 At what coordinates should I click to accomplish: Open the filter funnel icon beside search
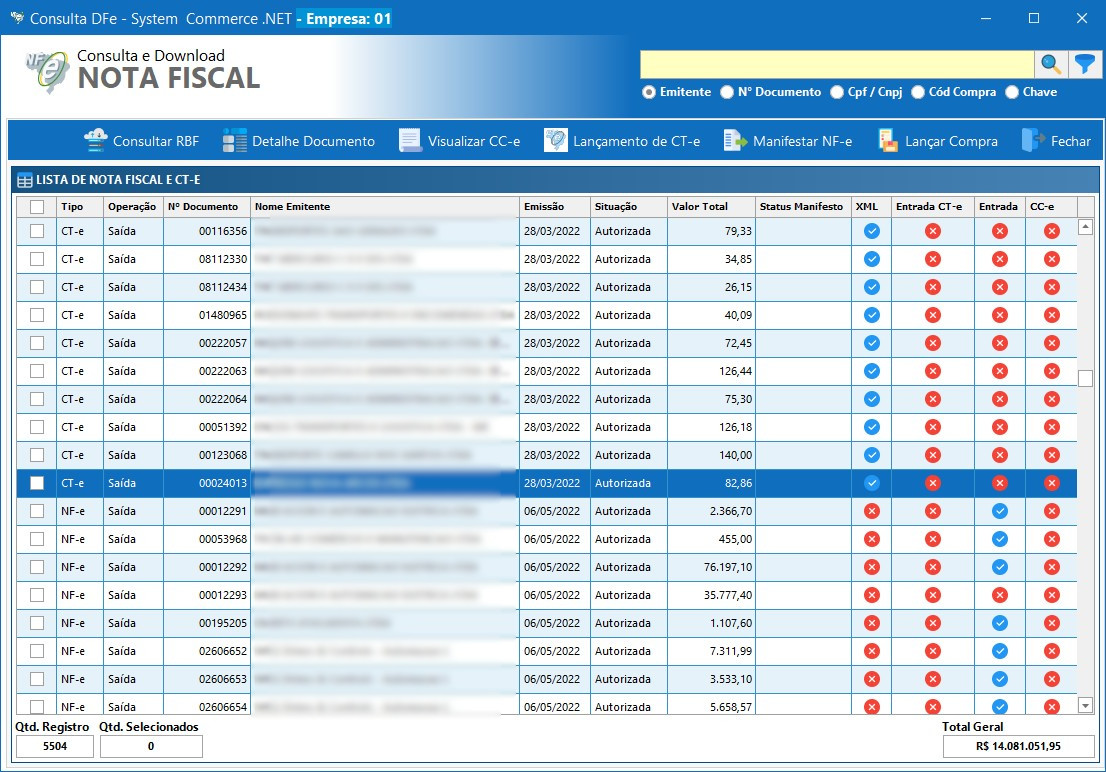pyautogui.click(x=1086, y=63)
